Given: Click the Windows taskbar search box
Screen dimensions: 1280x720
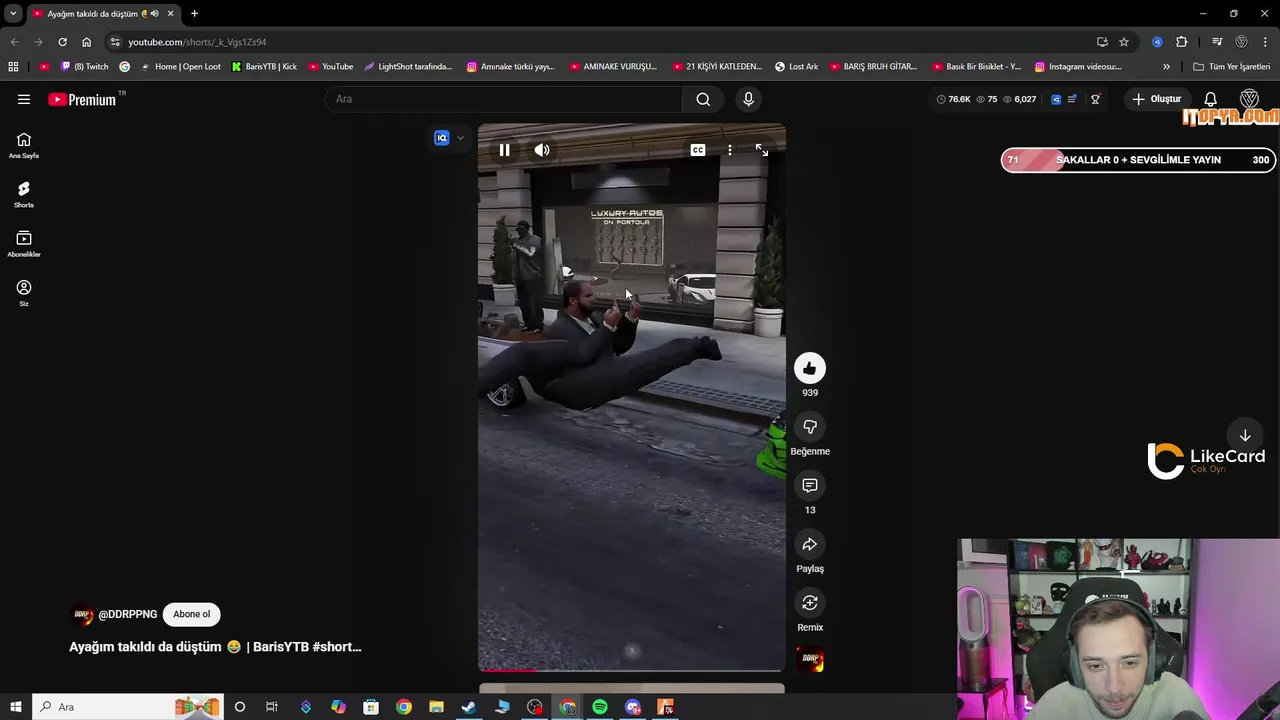Looking at the screenshot, I should [x=128, y=707].
